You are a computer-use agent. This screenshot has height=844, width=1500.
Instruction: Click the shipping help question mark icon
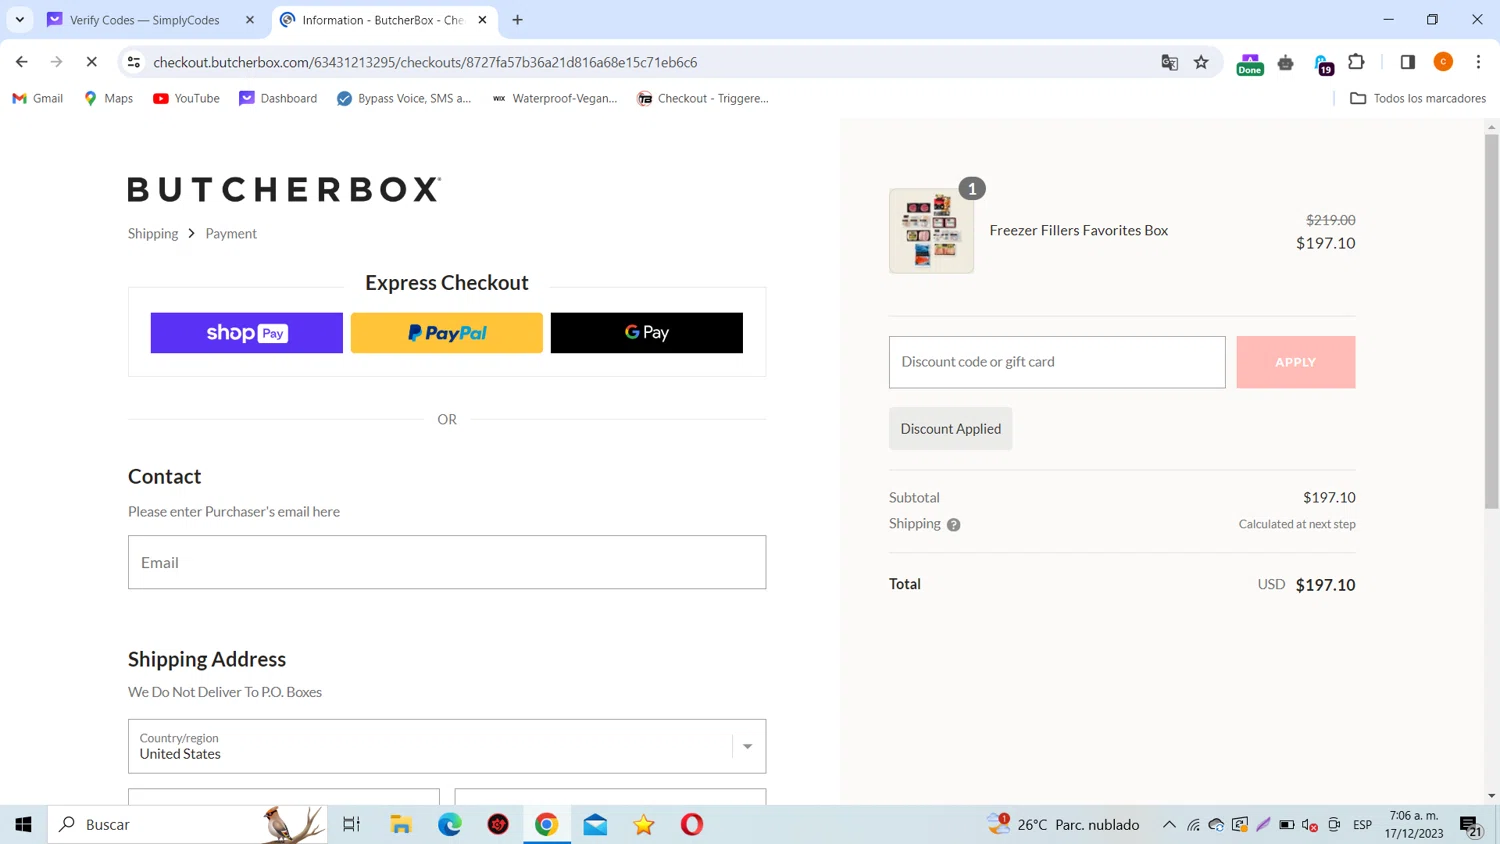click(x=954, y=524)
